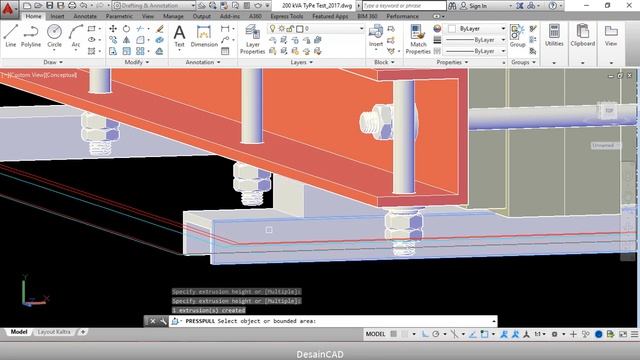Click the Table icon in Annotation panel
The width and height of the screenshot is (640, 360).
(225, 51)
